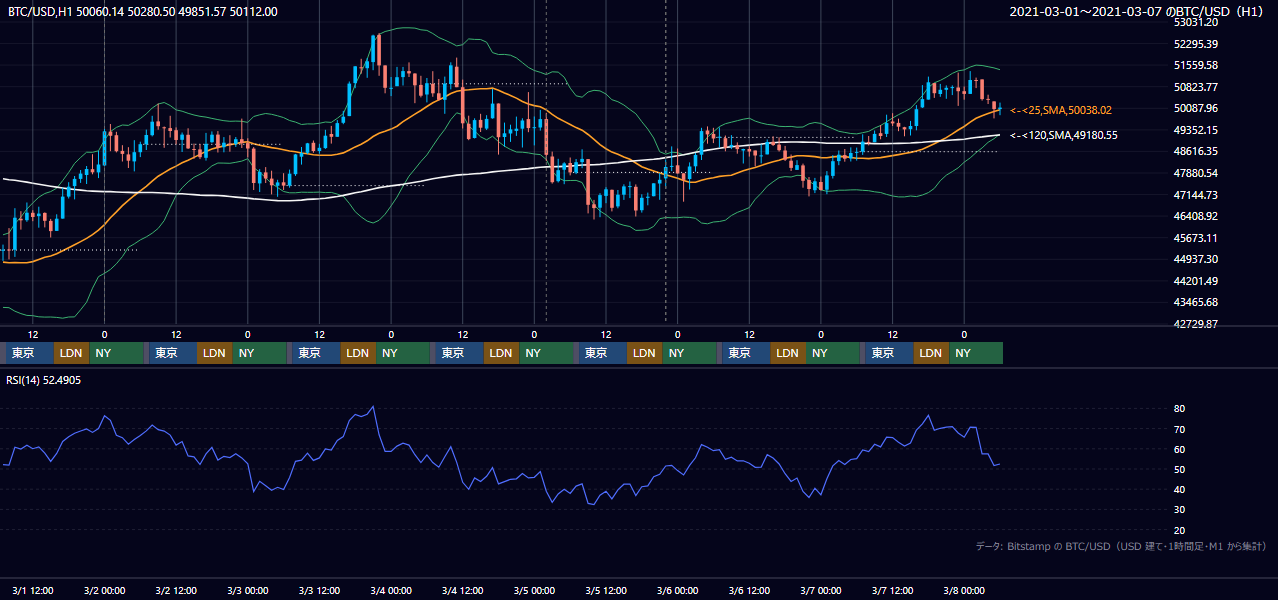Click the 3/2 12:00 date label
The image size is (1278, 600).
coord(176,590)
